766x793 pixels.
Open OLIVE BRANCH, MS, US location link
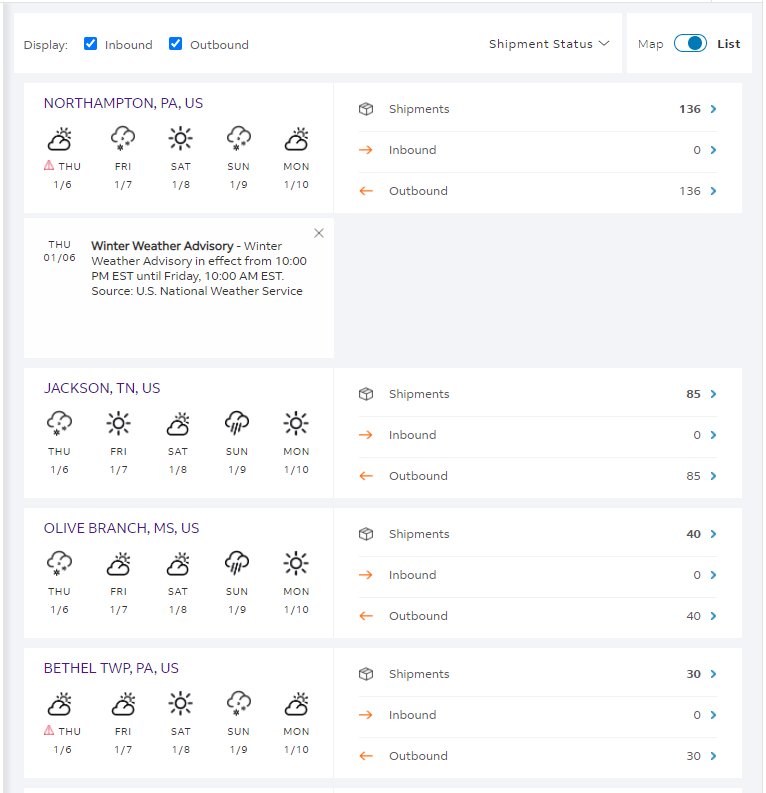click(121, 528)
